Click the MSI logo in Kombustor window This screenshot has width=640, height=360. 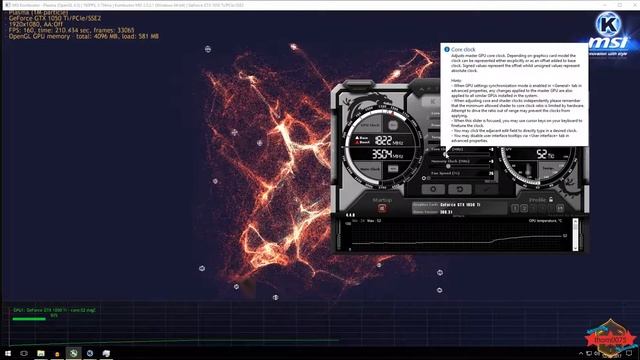click(x=608, y=42)
